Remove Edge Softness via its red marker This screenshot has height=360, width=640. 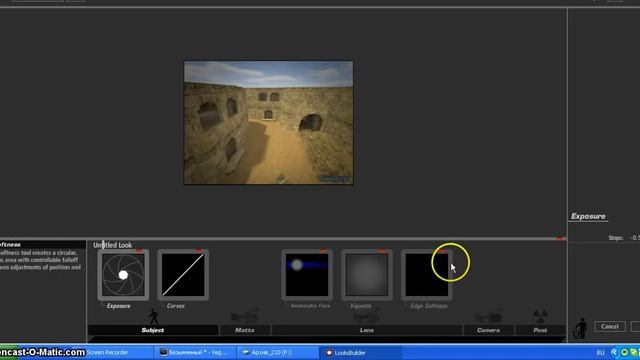click(443, 251)
